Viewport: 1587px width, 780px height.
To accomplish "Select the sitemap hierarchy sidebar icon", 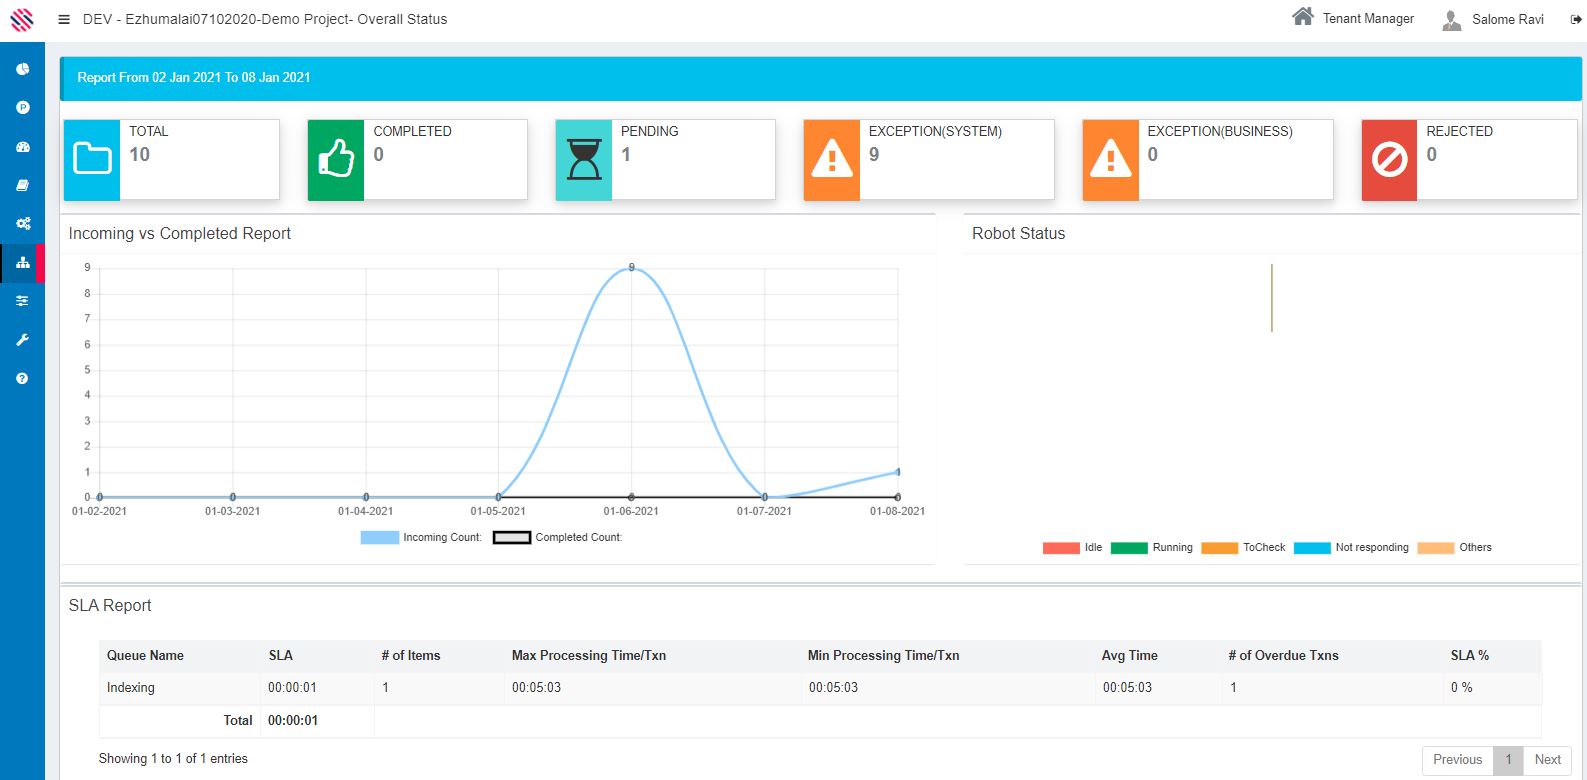I will click(22, 262).
